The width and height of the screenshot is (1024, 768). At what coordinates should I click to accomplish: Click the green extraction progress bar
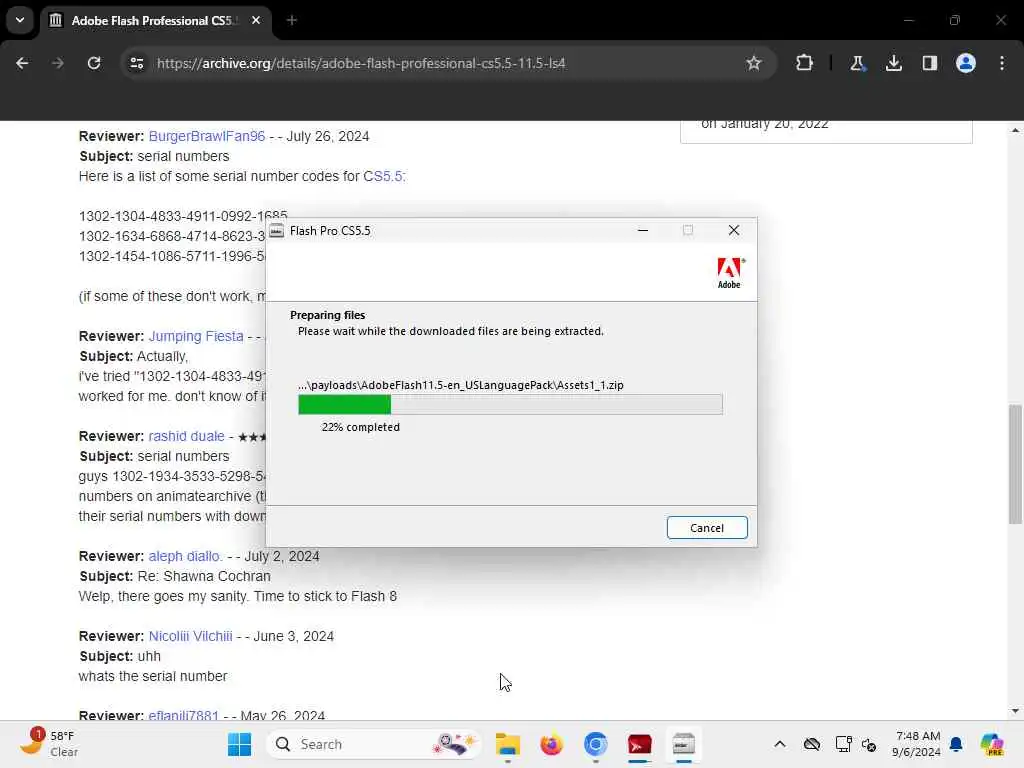coord(344,404)
